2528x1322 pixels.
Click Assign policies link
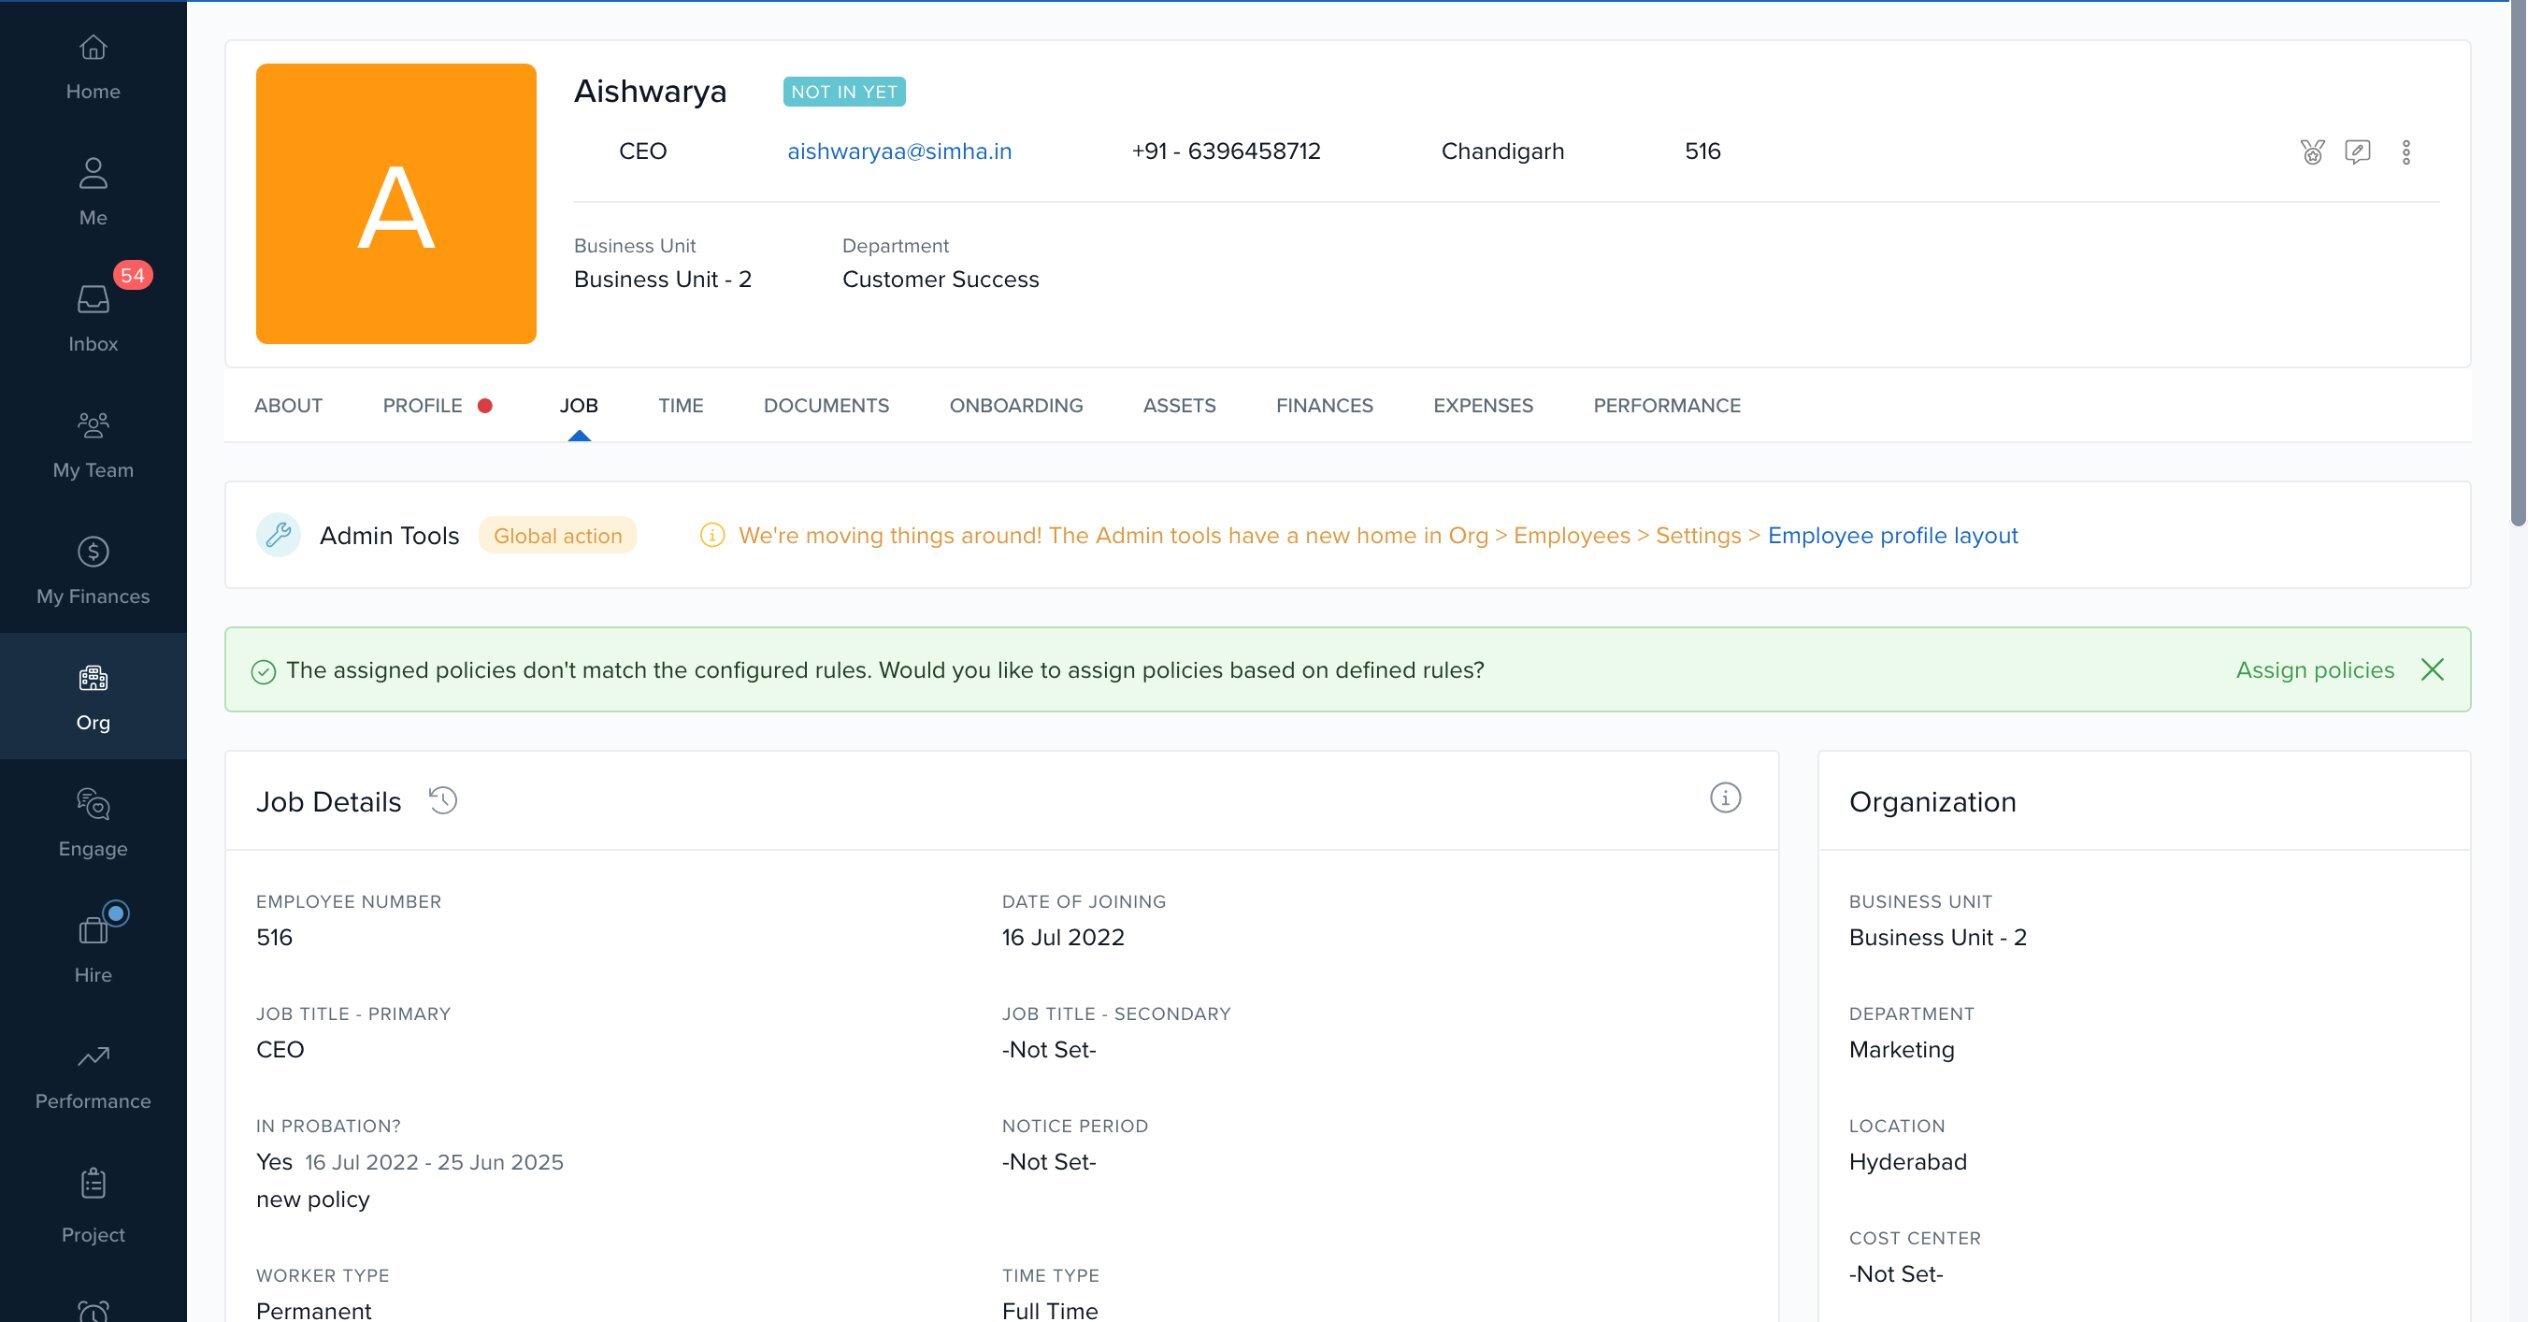click(x=2314, y=669)
